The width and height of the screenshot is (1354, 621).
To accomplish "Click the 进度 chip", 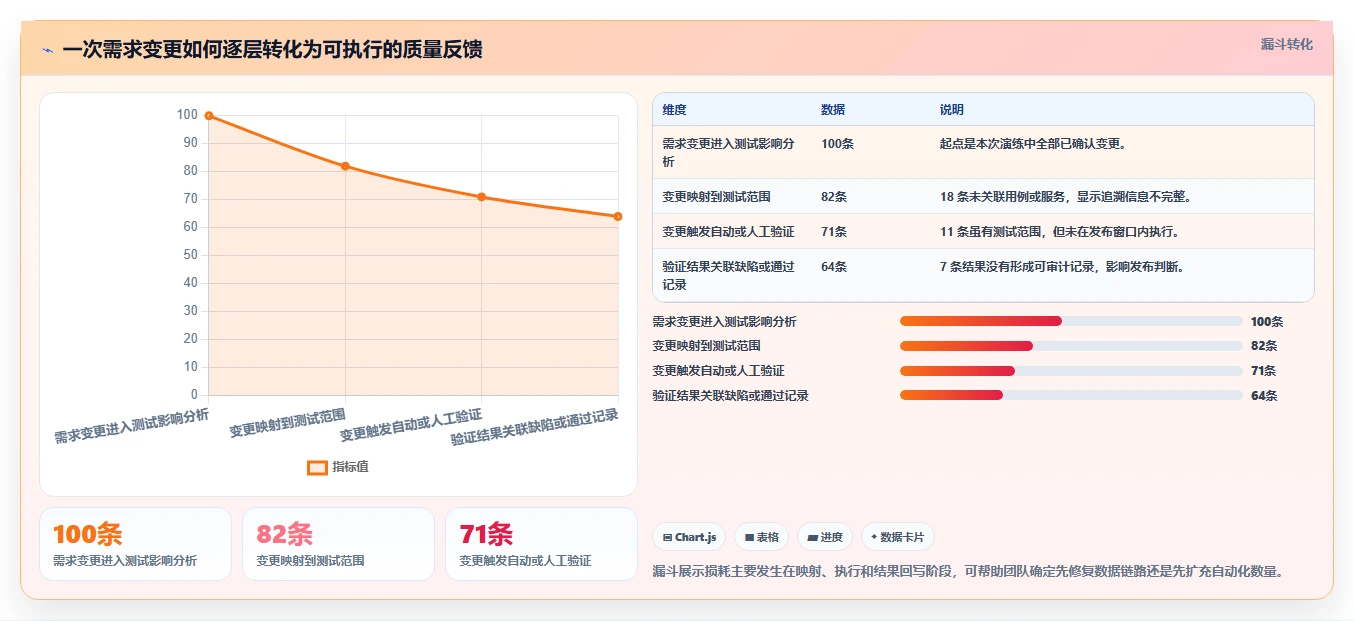I will click(x=825, y=537).
